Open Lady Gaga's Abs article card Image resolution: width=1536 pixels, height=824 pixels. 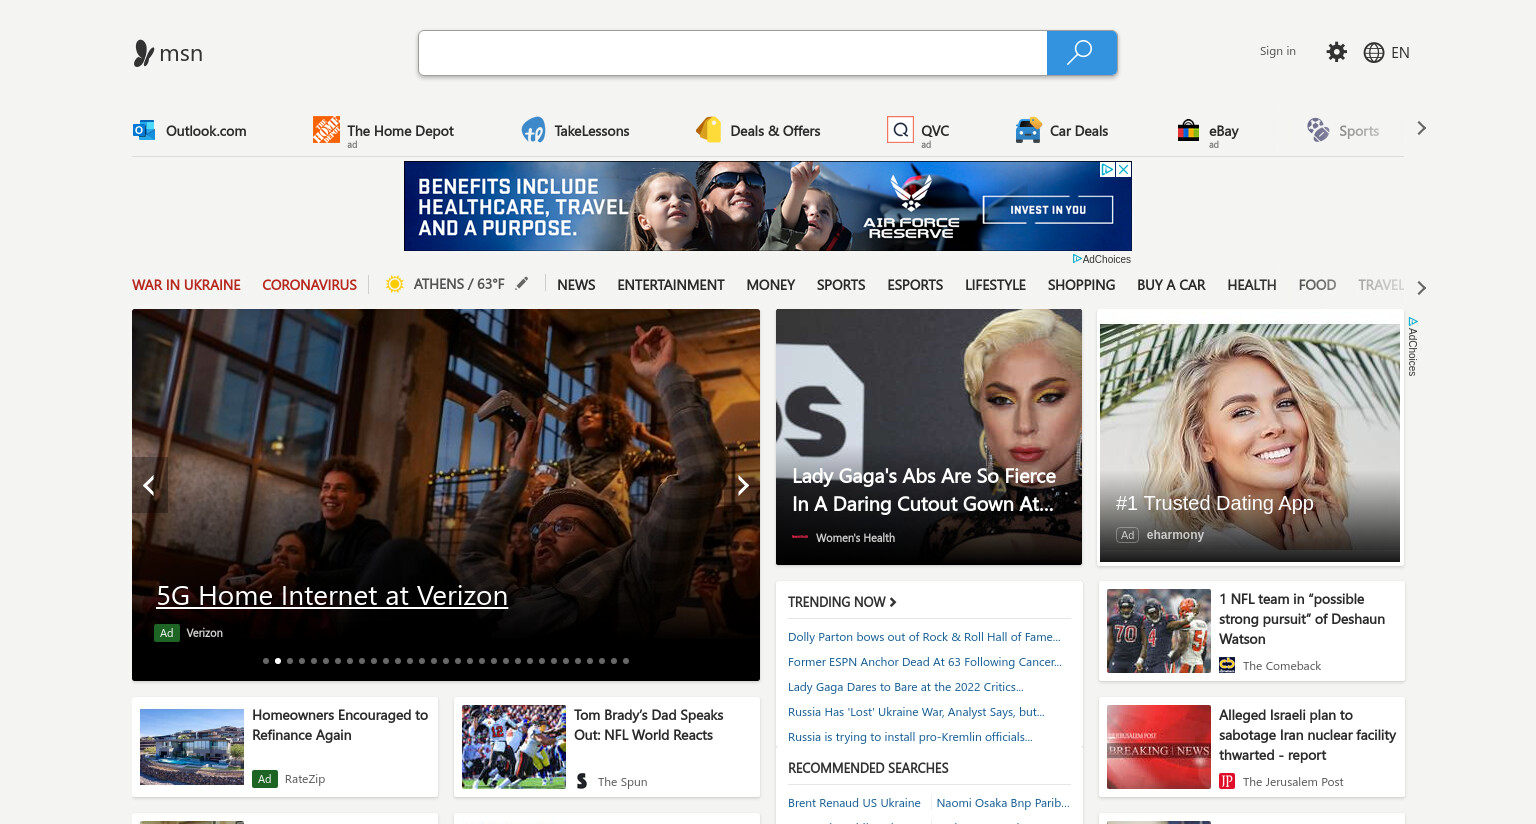(x=929, y=437)
